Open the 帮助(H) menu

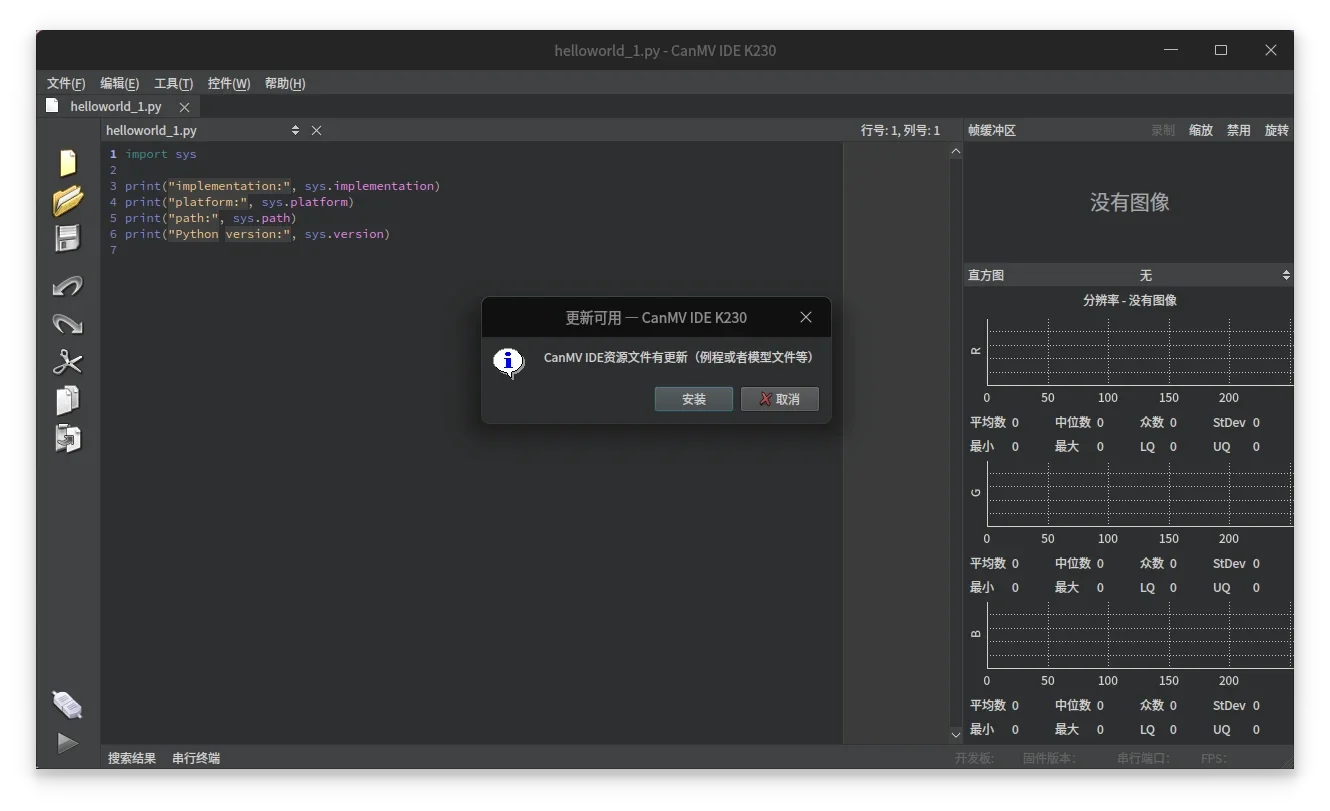click(x=285, y=83)
